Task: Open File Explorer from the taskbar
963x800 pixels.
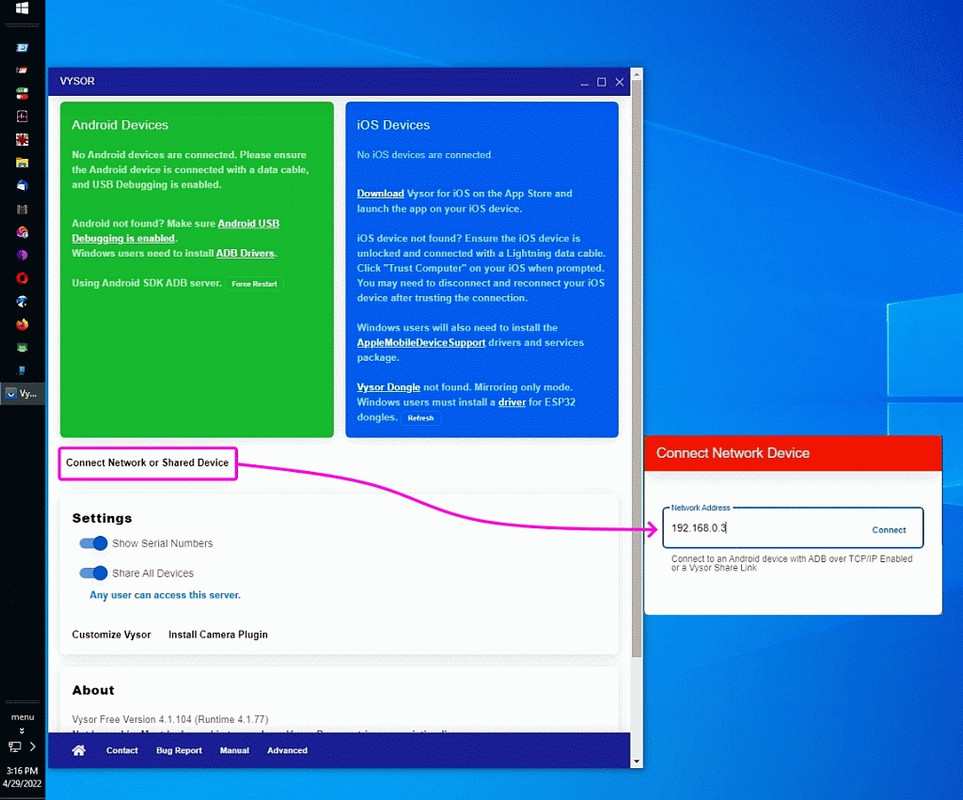Action: coord(22,163)
